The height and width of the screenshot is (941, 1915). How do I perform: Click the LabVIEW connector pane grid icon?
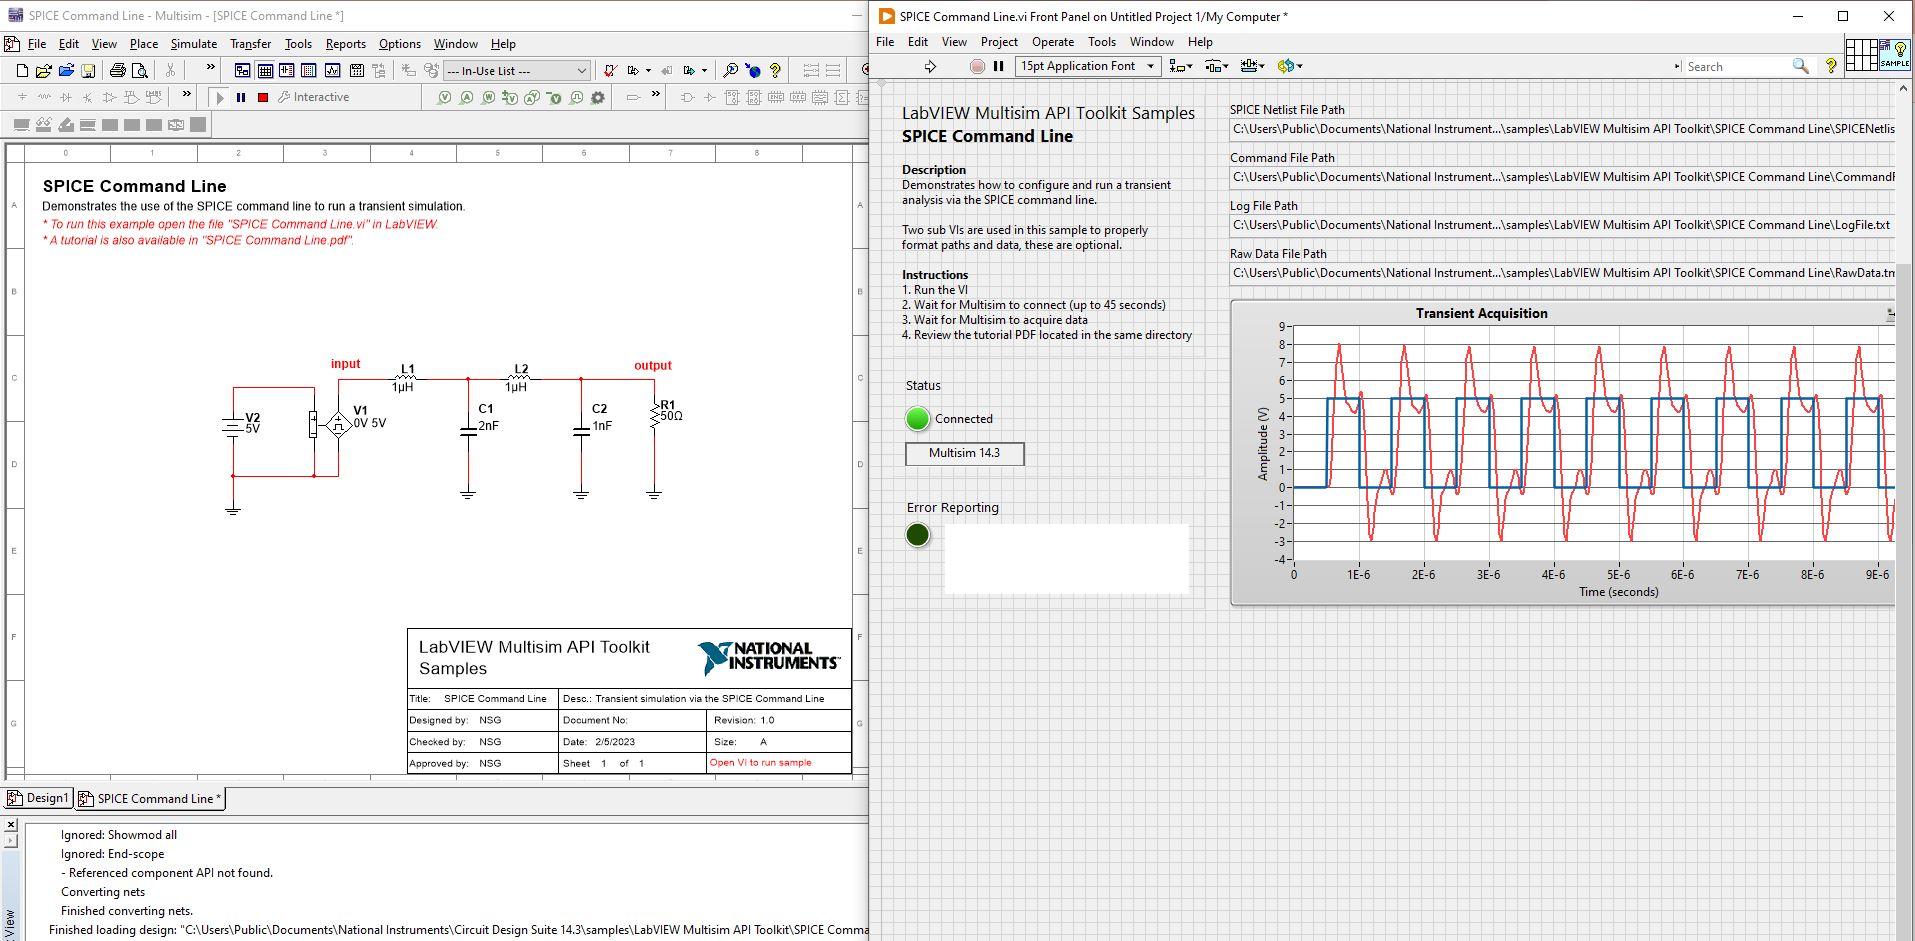tap(1861, 55)
